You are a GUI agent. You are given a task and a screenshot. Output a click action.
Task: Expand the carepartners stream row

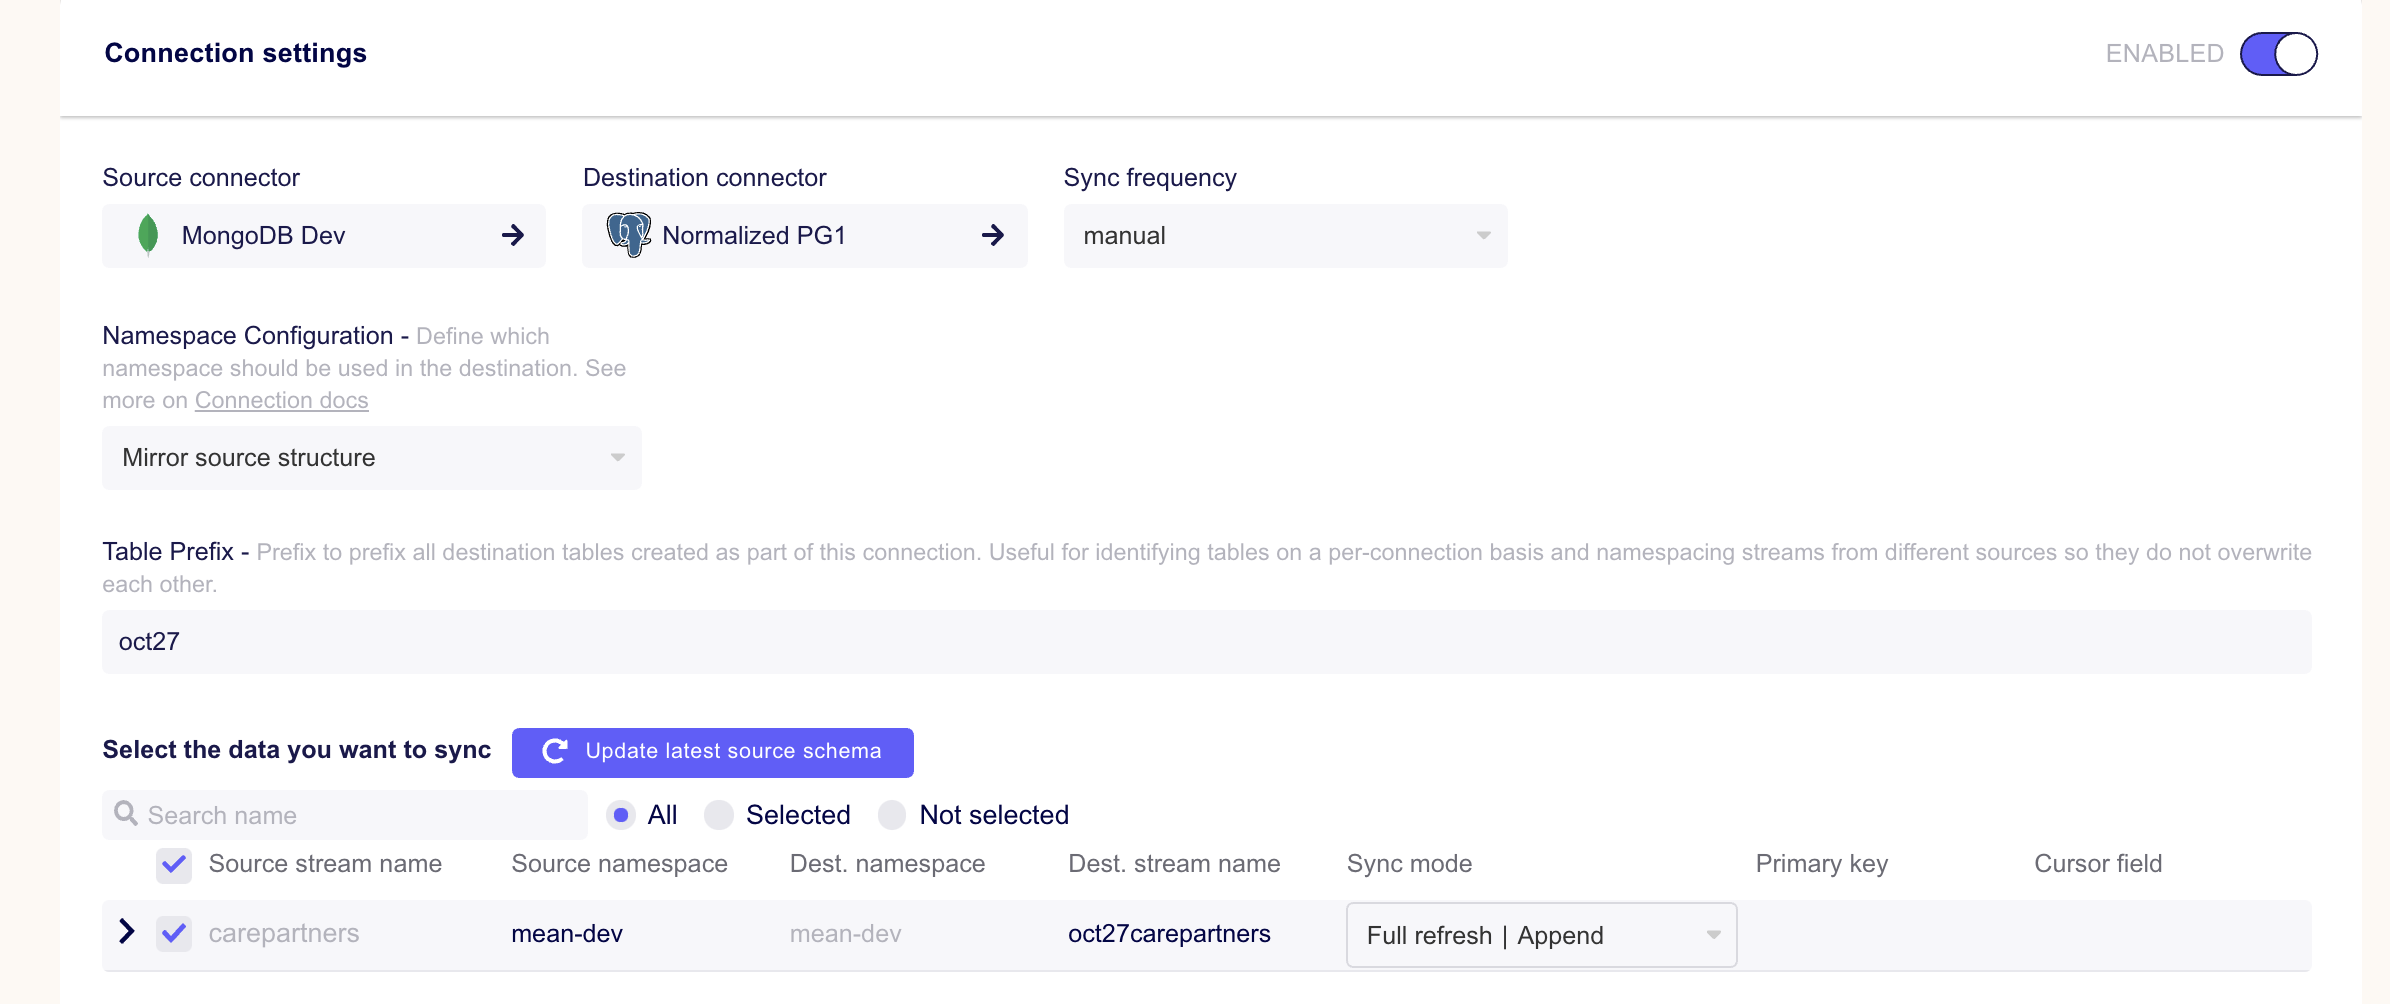[127, 932]
